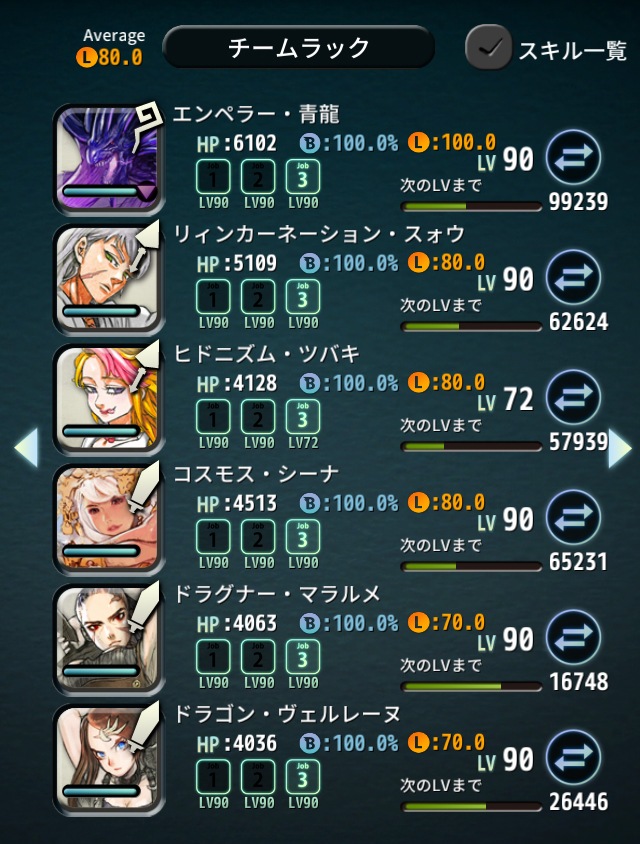Select Job 2 of コスモス・シーナ
This screenshot has width=640, height=844.
click(x=258, y=537)
